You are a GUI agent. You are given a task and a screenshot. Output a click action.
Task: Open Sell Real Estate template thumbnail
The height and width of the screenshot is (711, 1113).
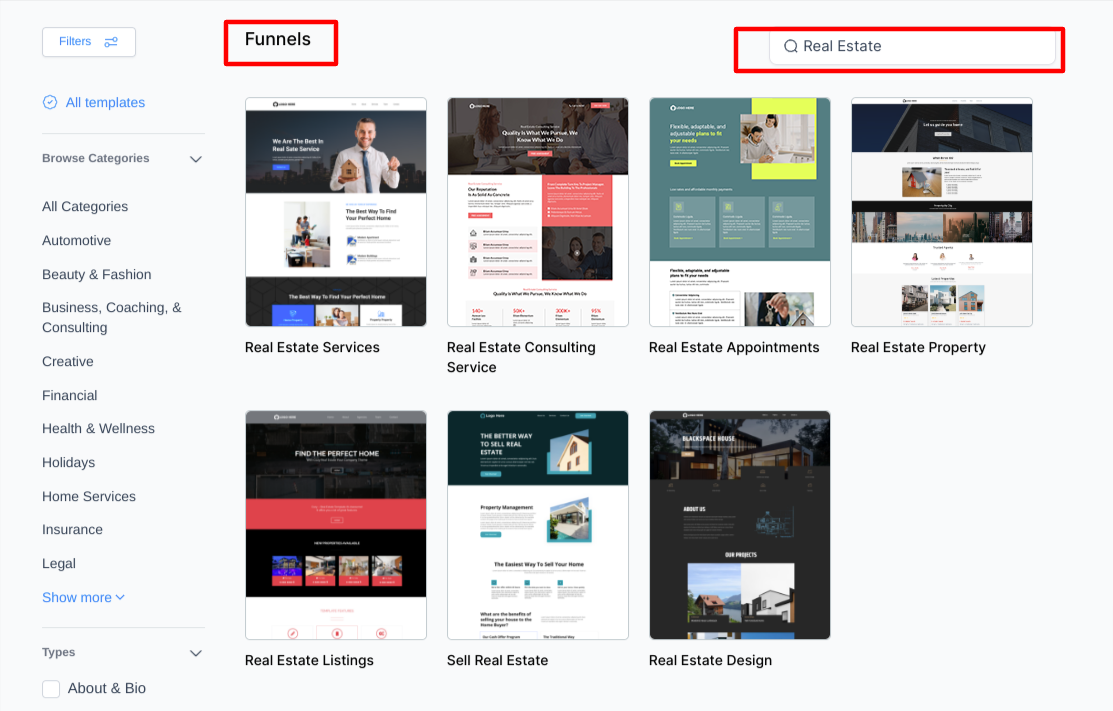pyautogui.click(x=537, y=525)
